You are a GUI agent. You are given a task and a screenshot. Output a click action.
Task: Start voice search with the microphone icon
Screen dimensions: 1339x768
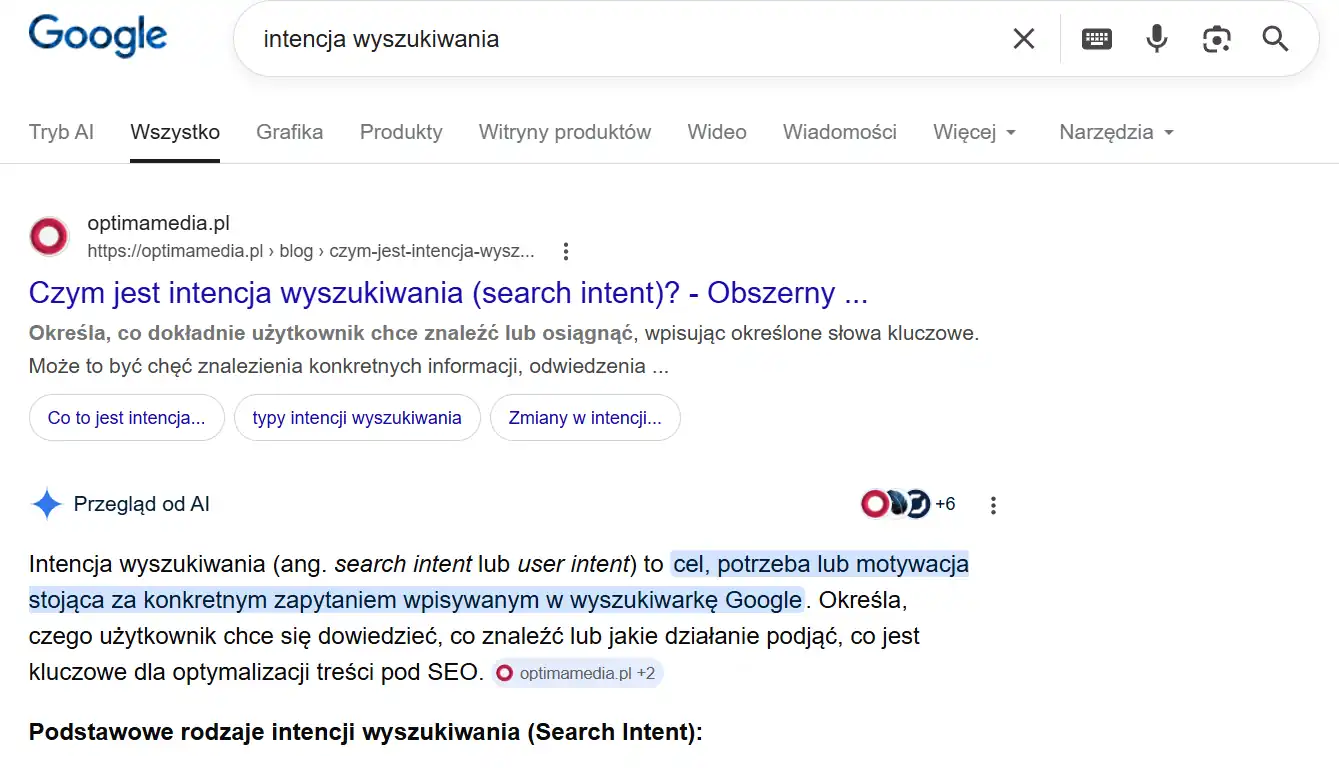point(1156,38)
